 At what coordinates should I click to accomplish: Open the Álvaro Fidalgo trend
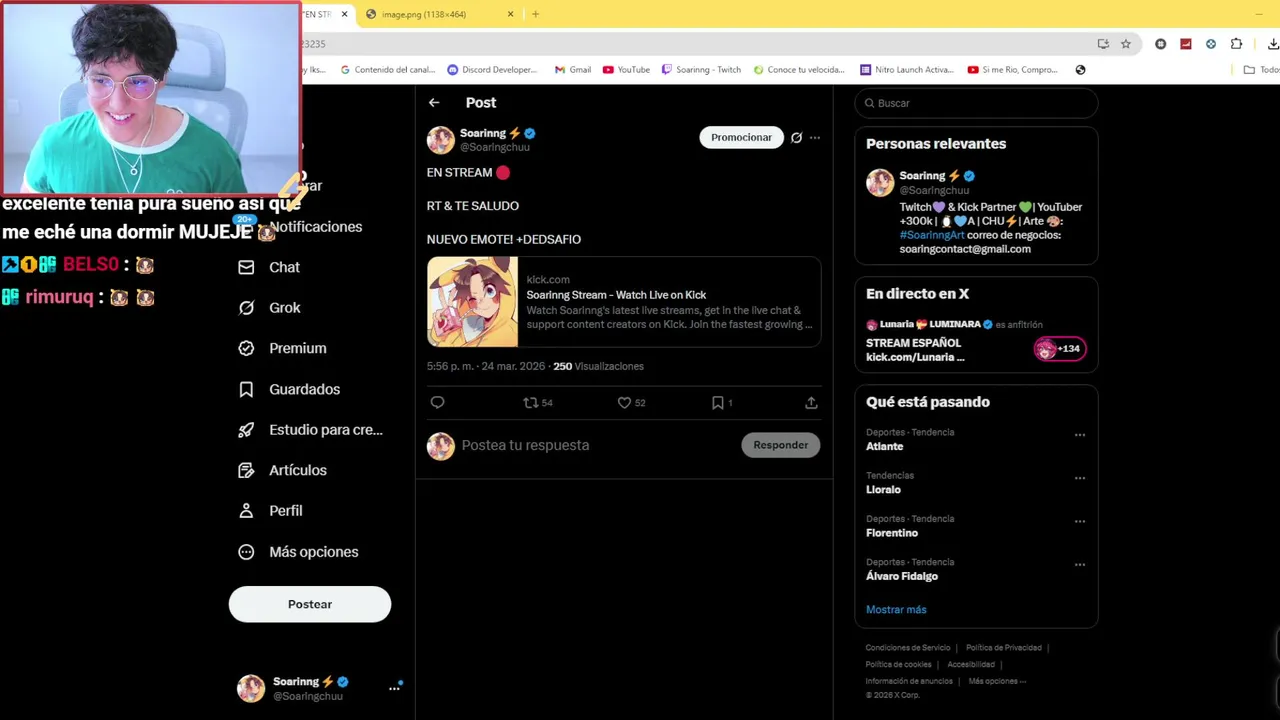(902, 576)
